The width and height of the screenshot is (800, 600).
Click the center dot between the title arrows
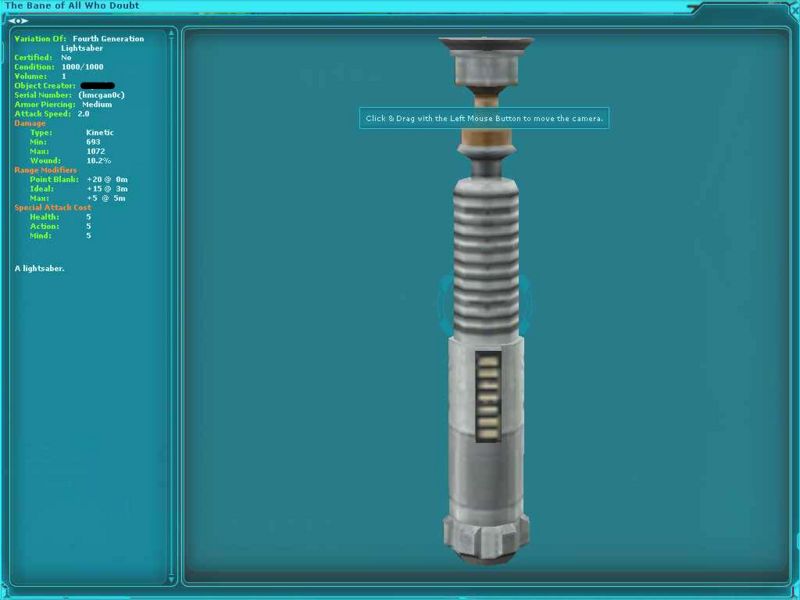coord(19,20)
